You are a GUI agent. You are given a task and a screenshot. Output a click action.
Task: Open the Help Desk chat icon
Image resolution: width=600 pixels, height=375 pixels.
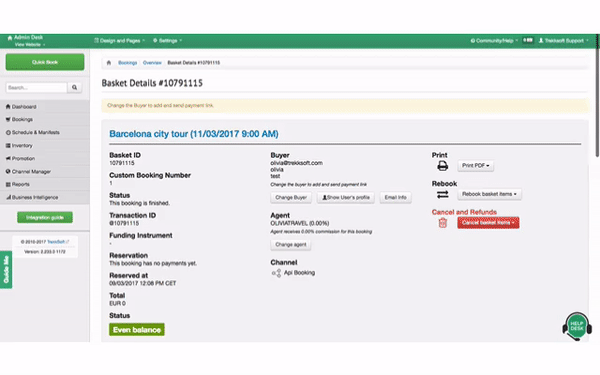click(x=577, y=326)
